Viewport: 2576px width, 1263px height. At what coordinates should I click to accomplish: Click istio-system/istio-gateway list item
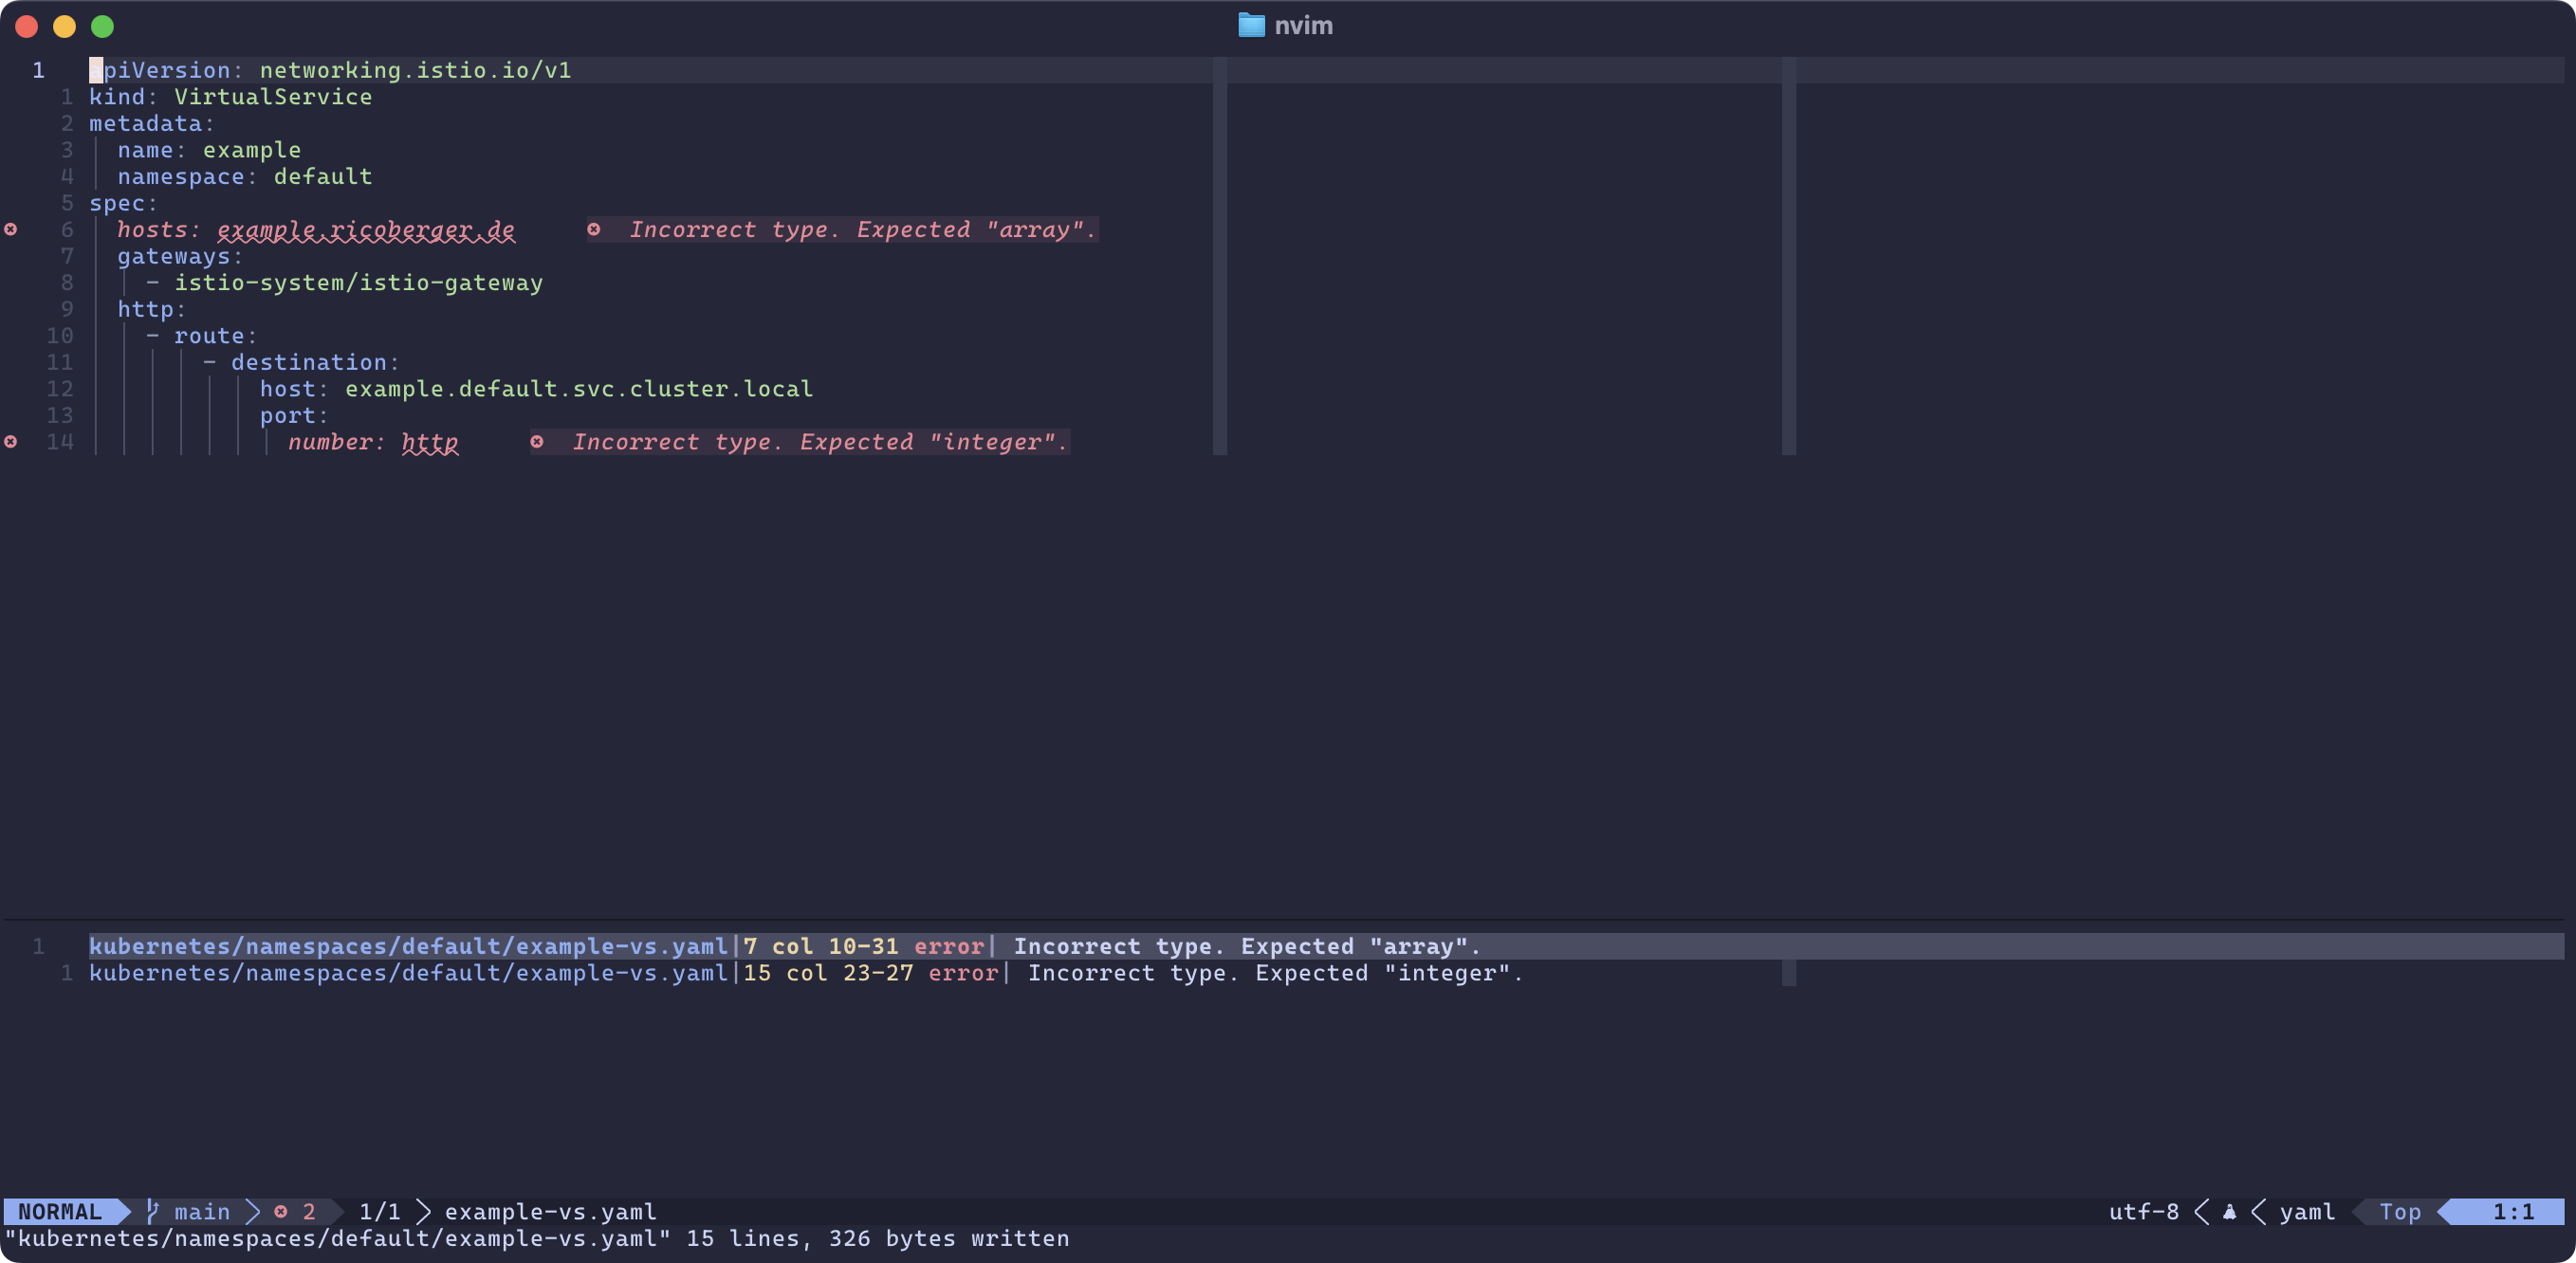click(x=359, y=283)
